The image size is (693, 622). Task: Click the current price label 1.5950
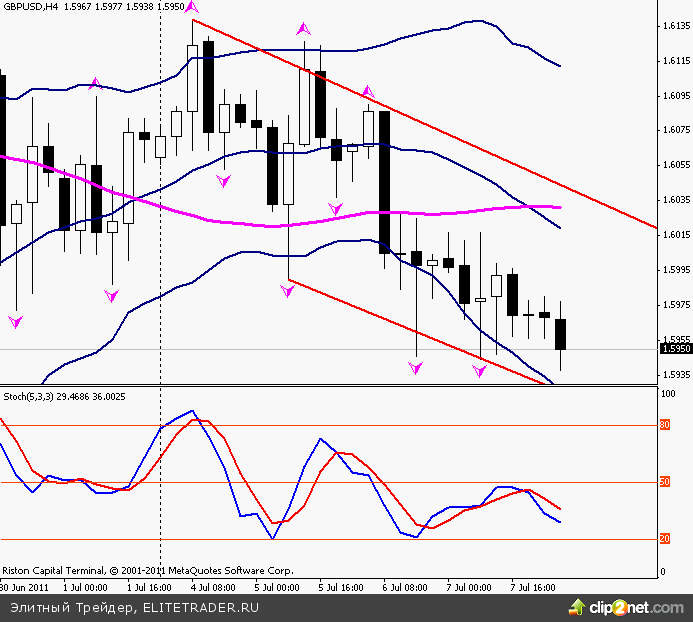(675, 348)
